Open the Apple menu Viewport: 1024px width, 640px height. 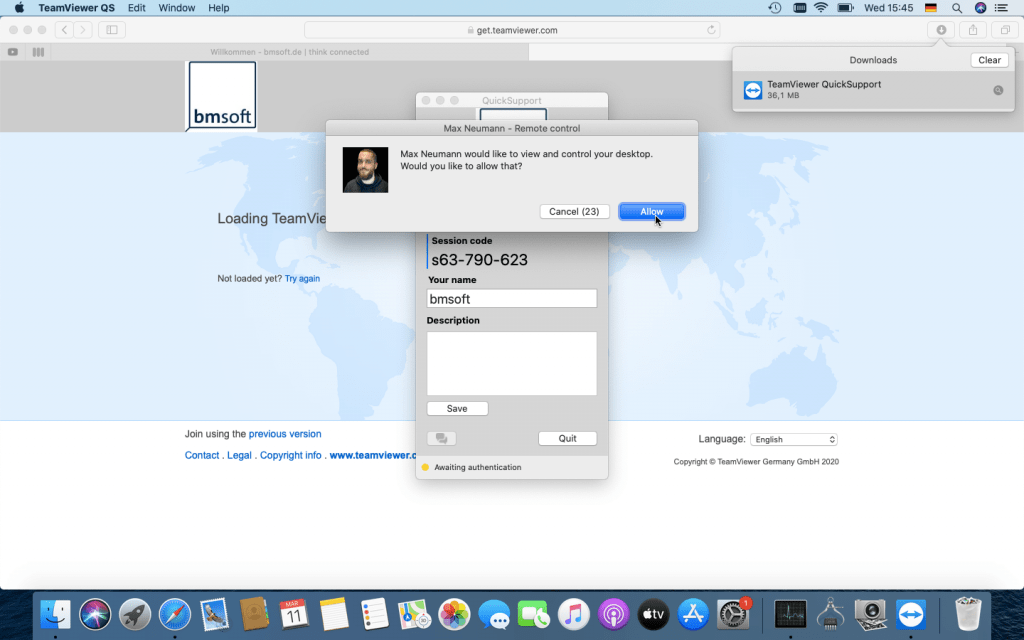19,8
